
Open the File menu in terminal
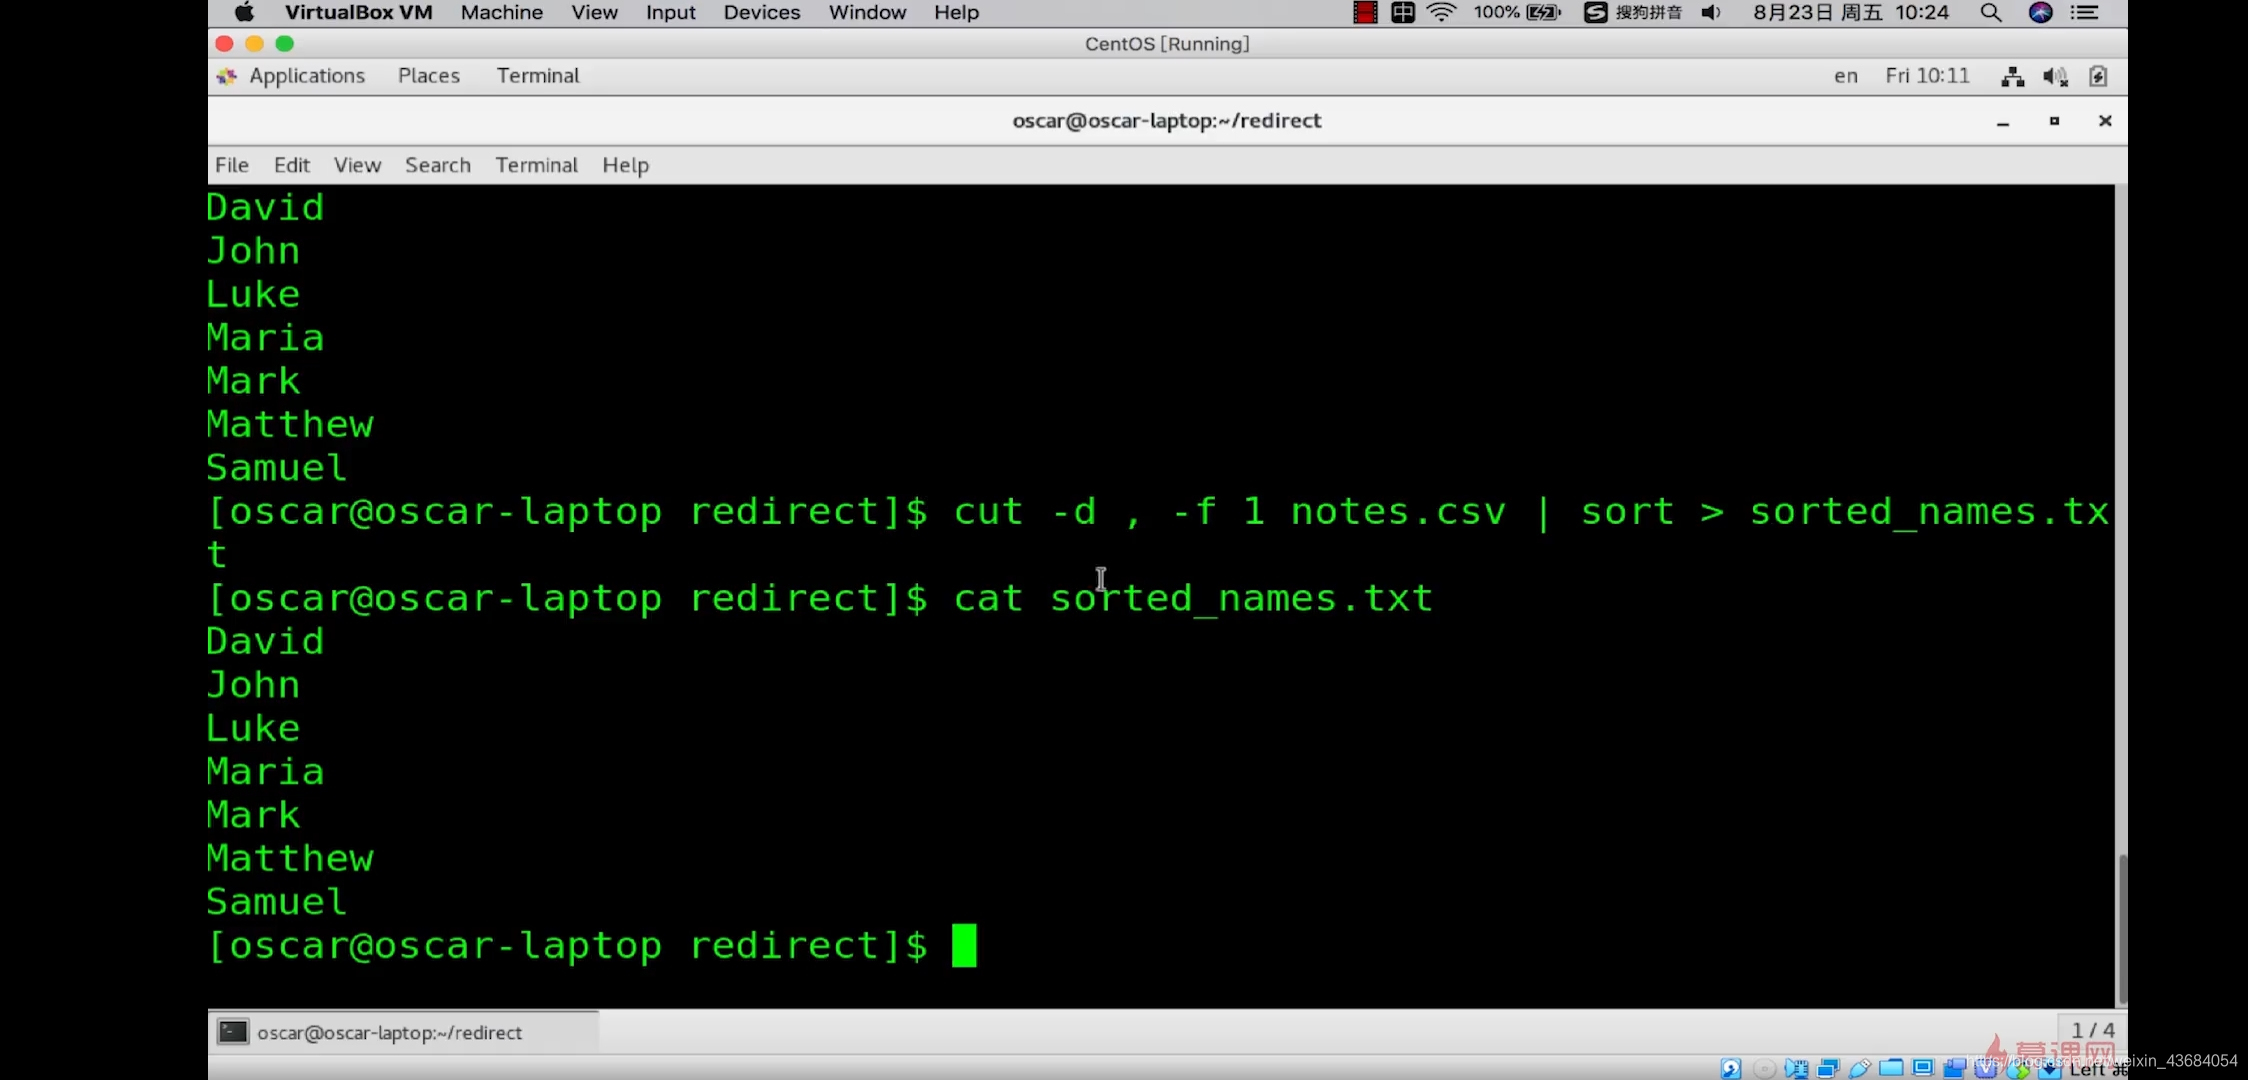231,164
